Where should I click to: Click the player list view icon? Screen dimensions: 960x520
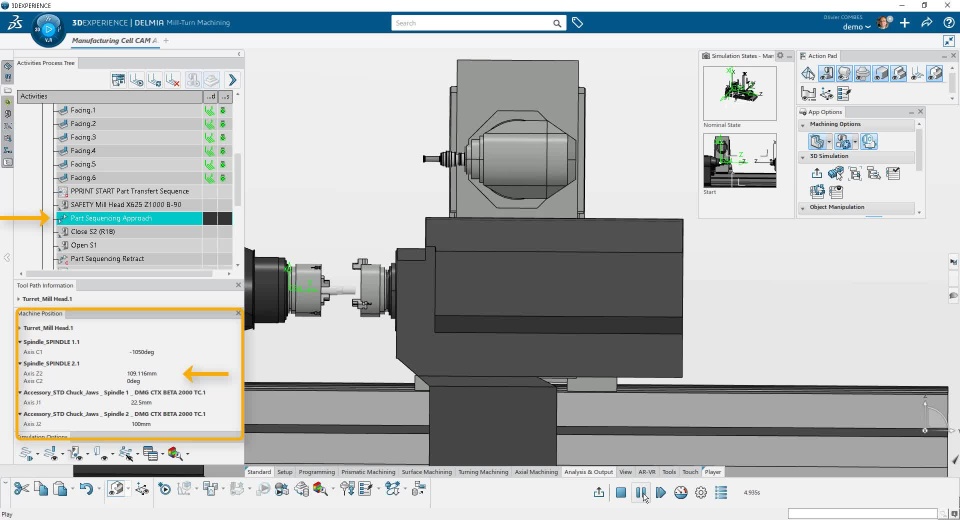coord(721,492)
